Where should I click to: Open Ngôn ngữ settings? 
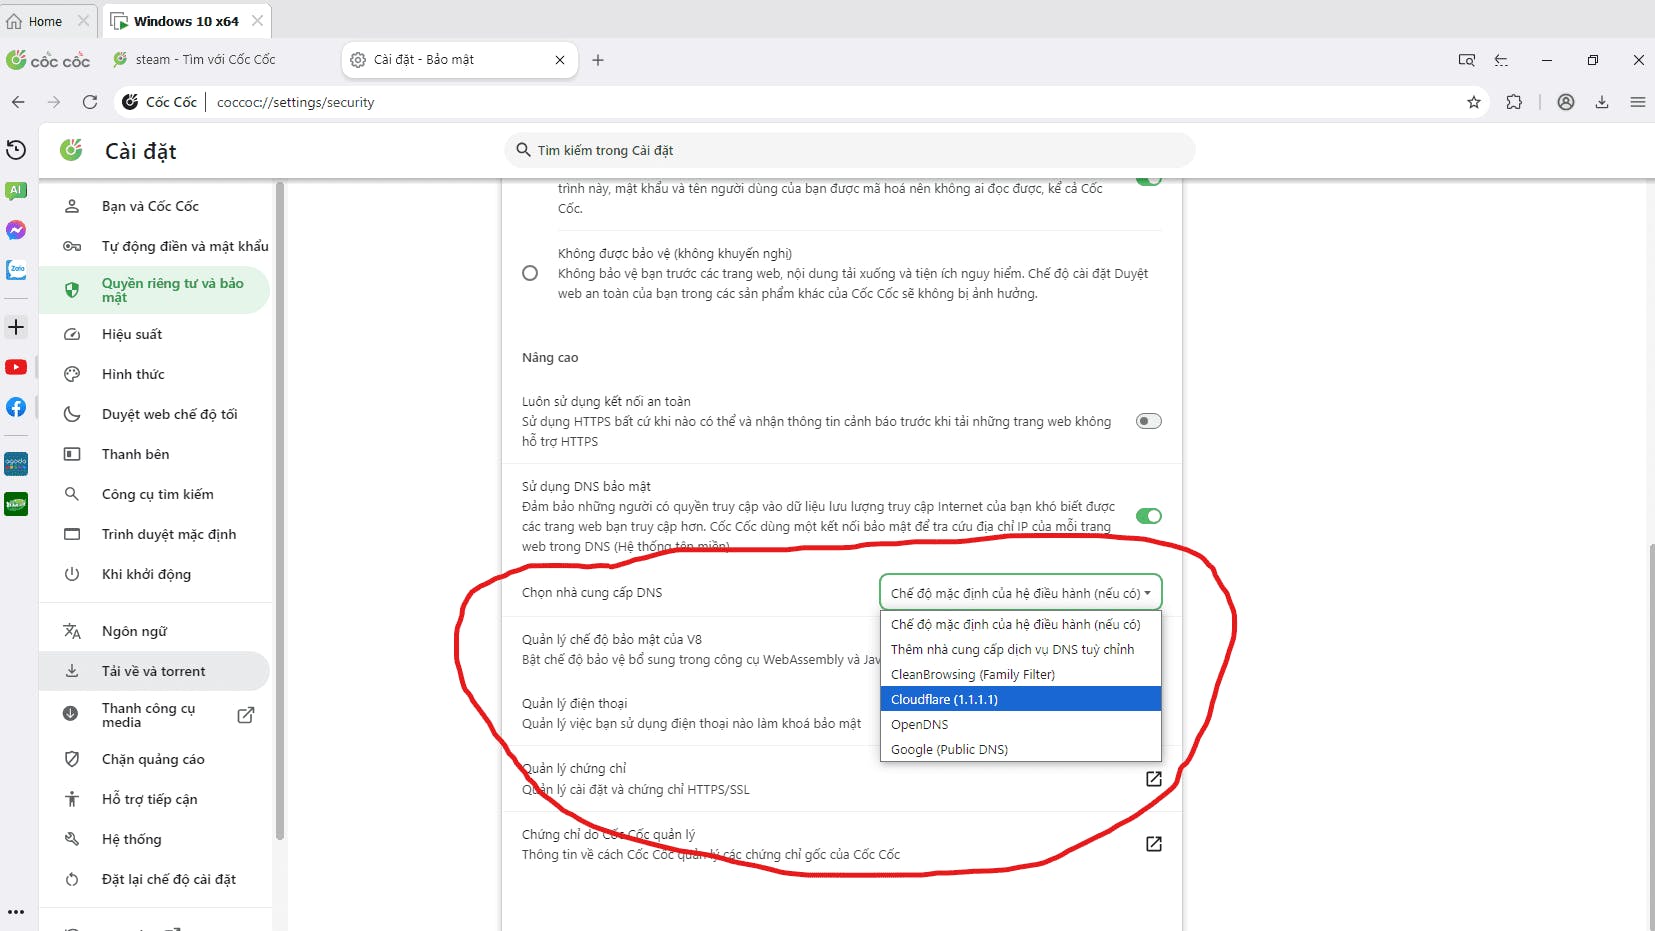click(155, 631)
